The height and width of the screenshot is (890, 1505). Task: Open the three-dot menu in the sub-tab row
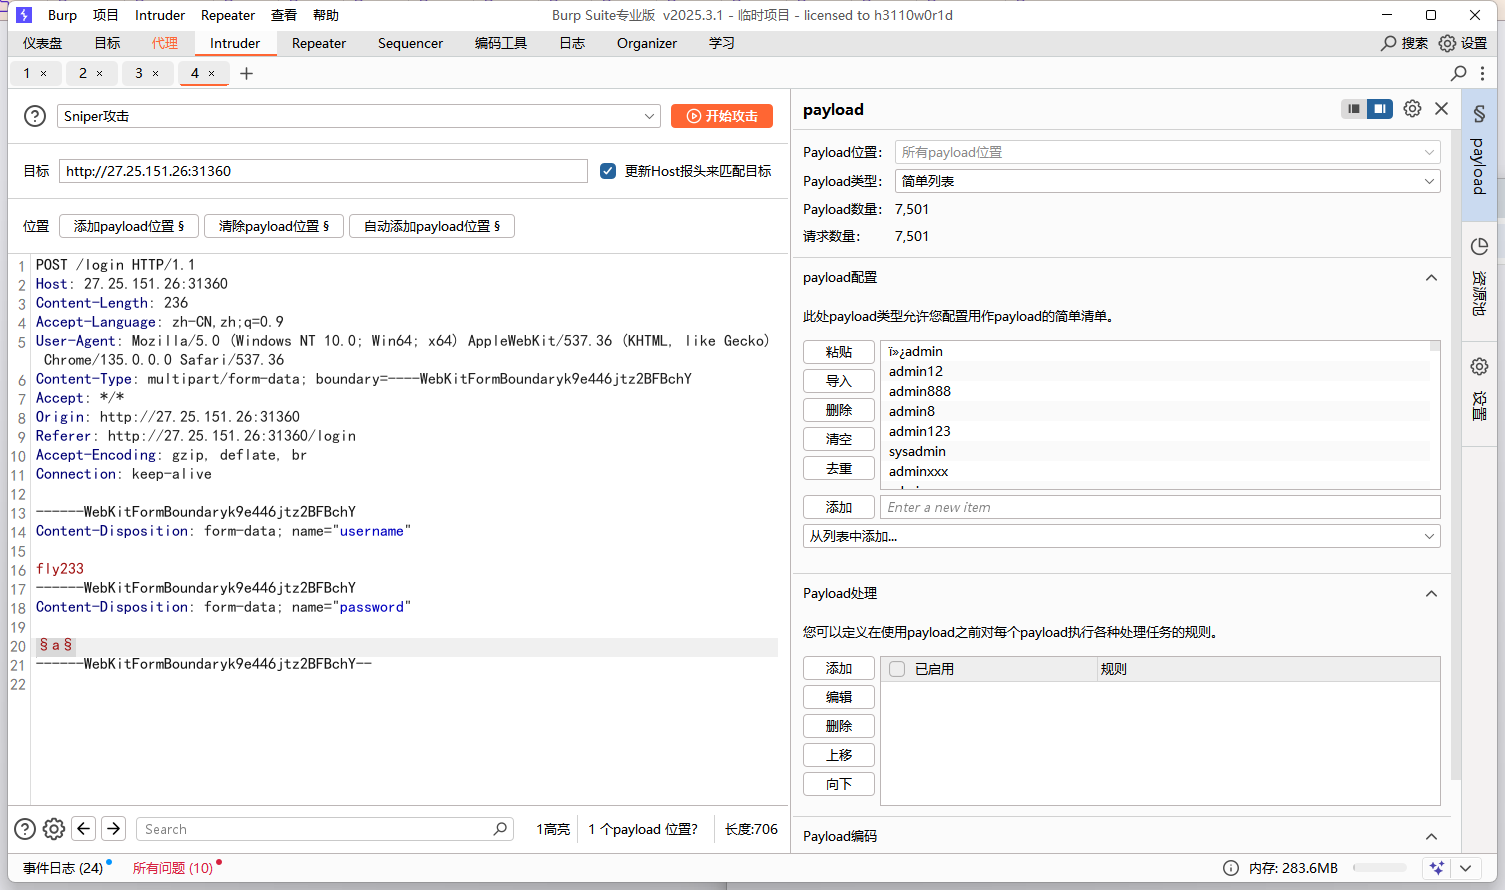[1483, 73]
